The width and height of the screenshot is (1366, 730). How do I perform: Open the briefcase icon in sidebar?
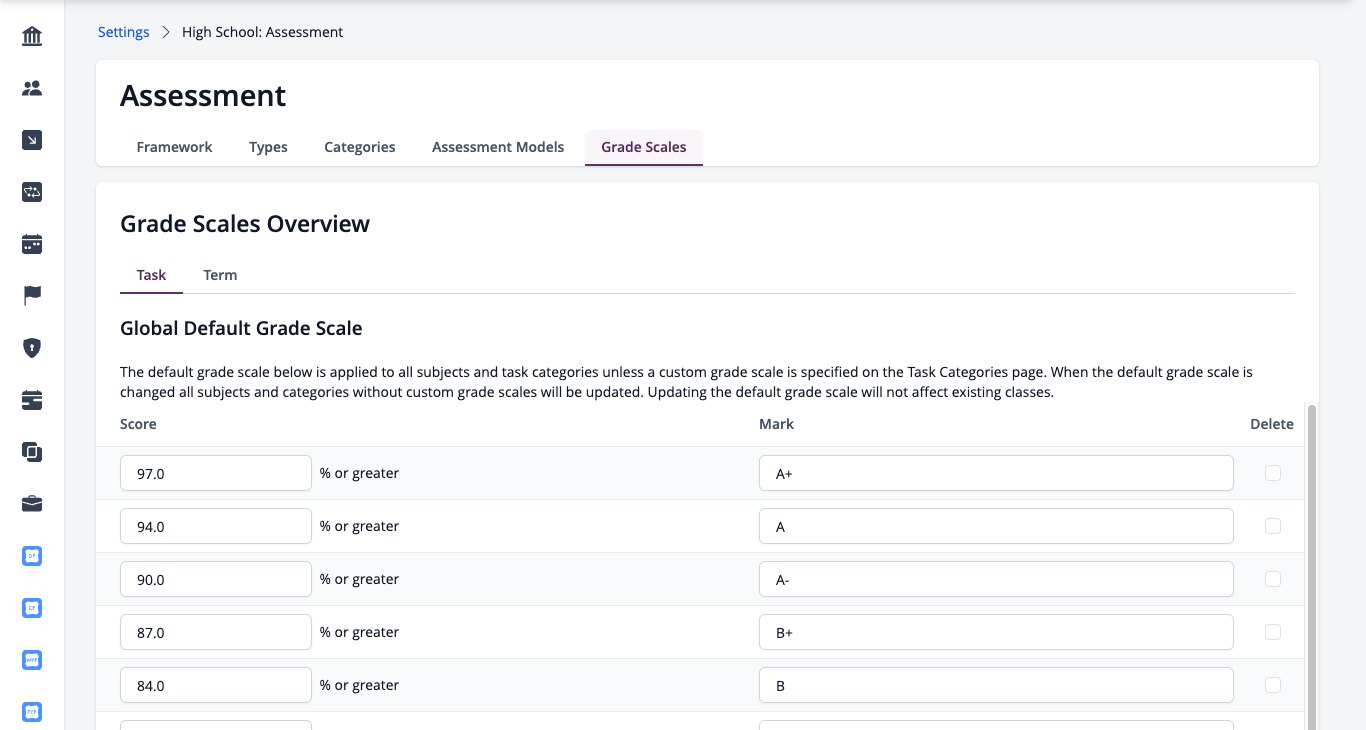coord(32,504)
